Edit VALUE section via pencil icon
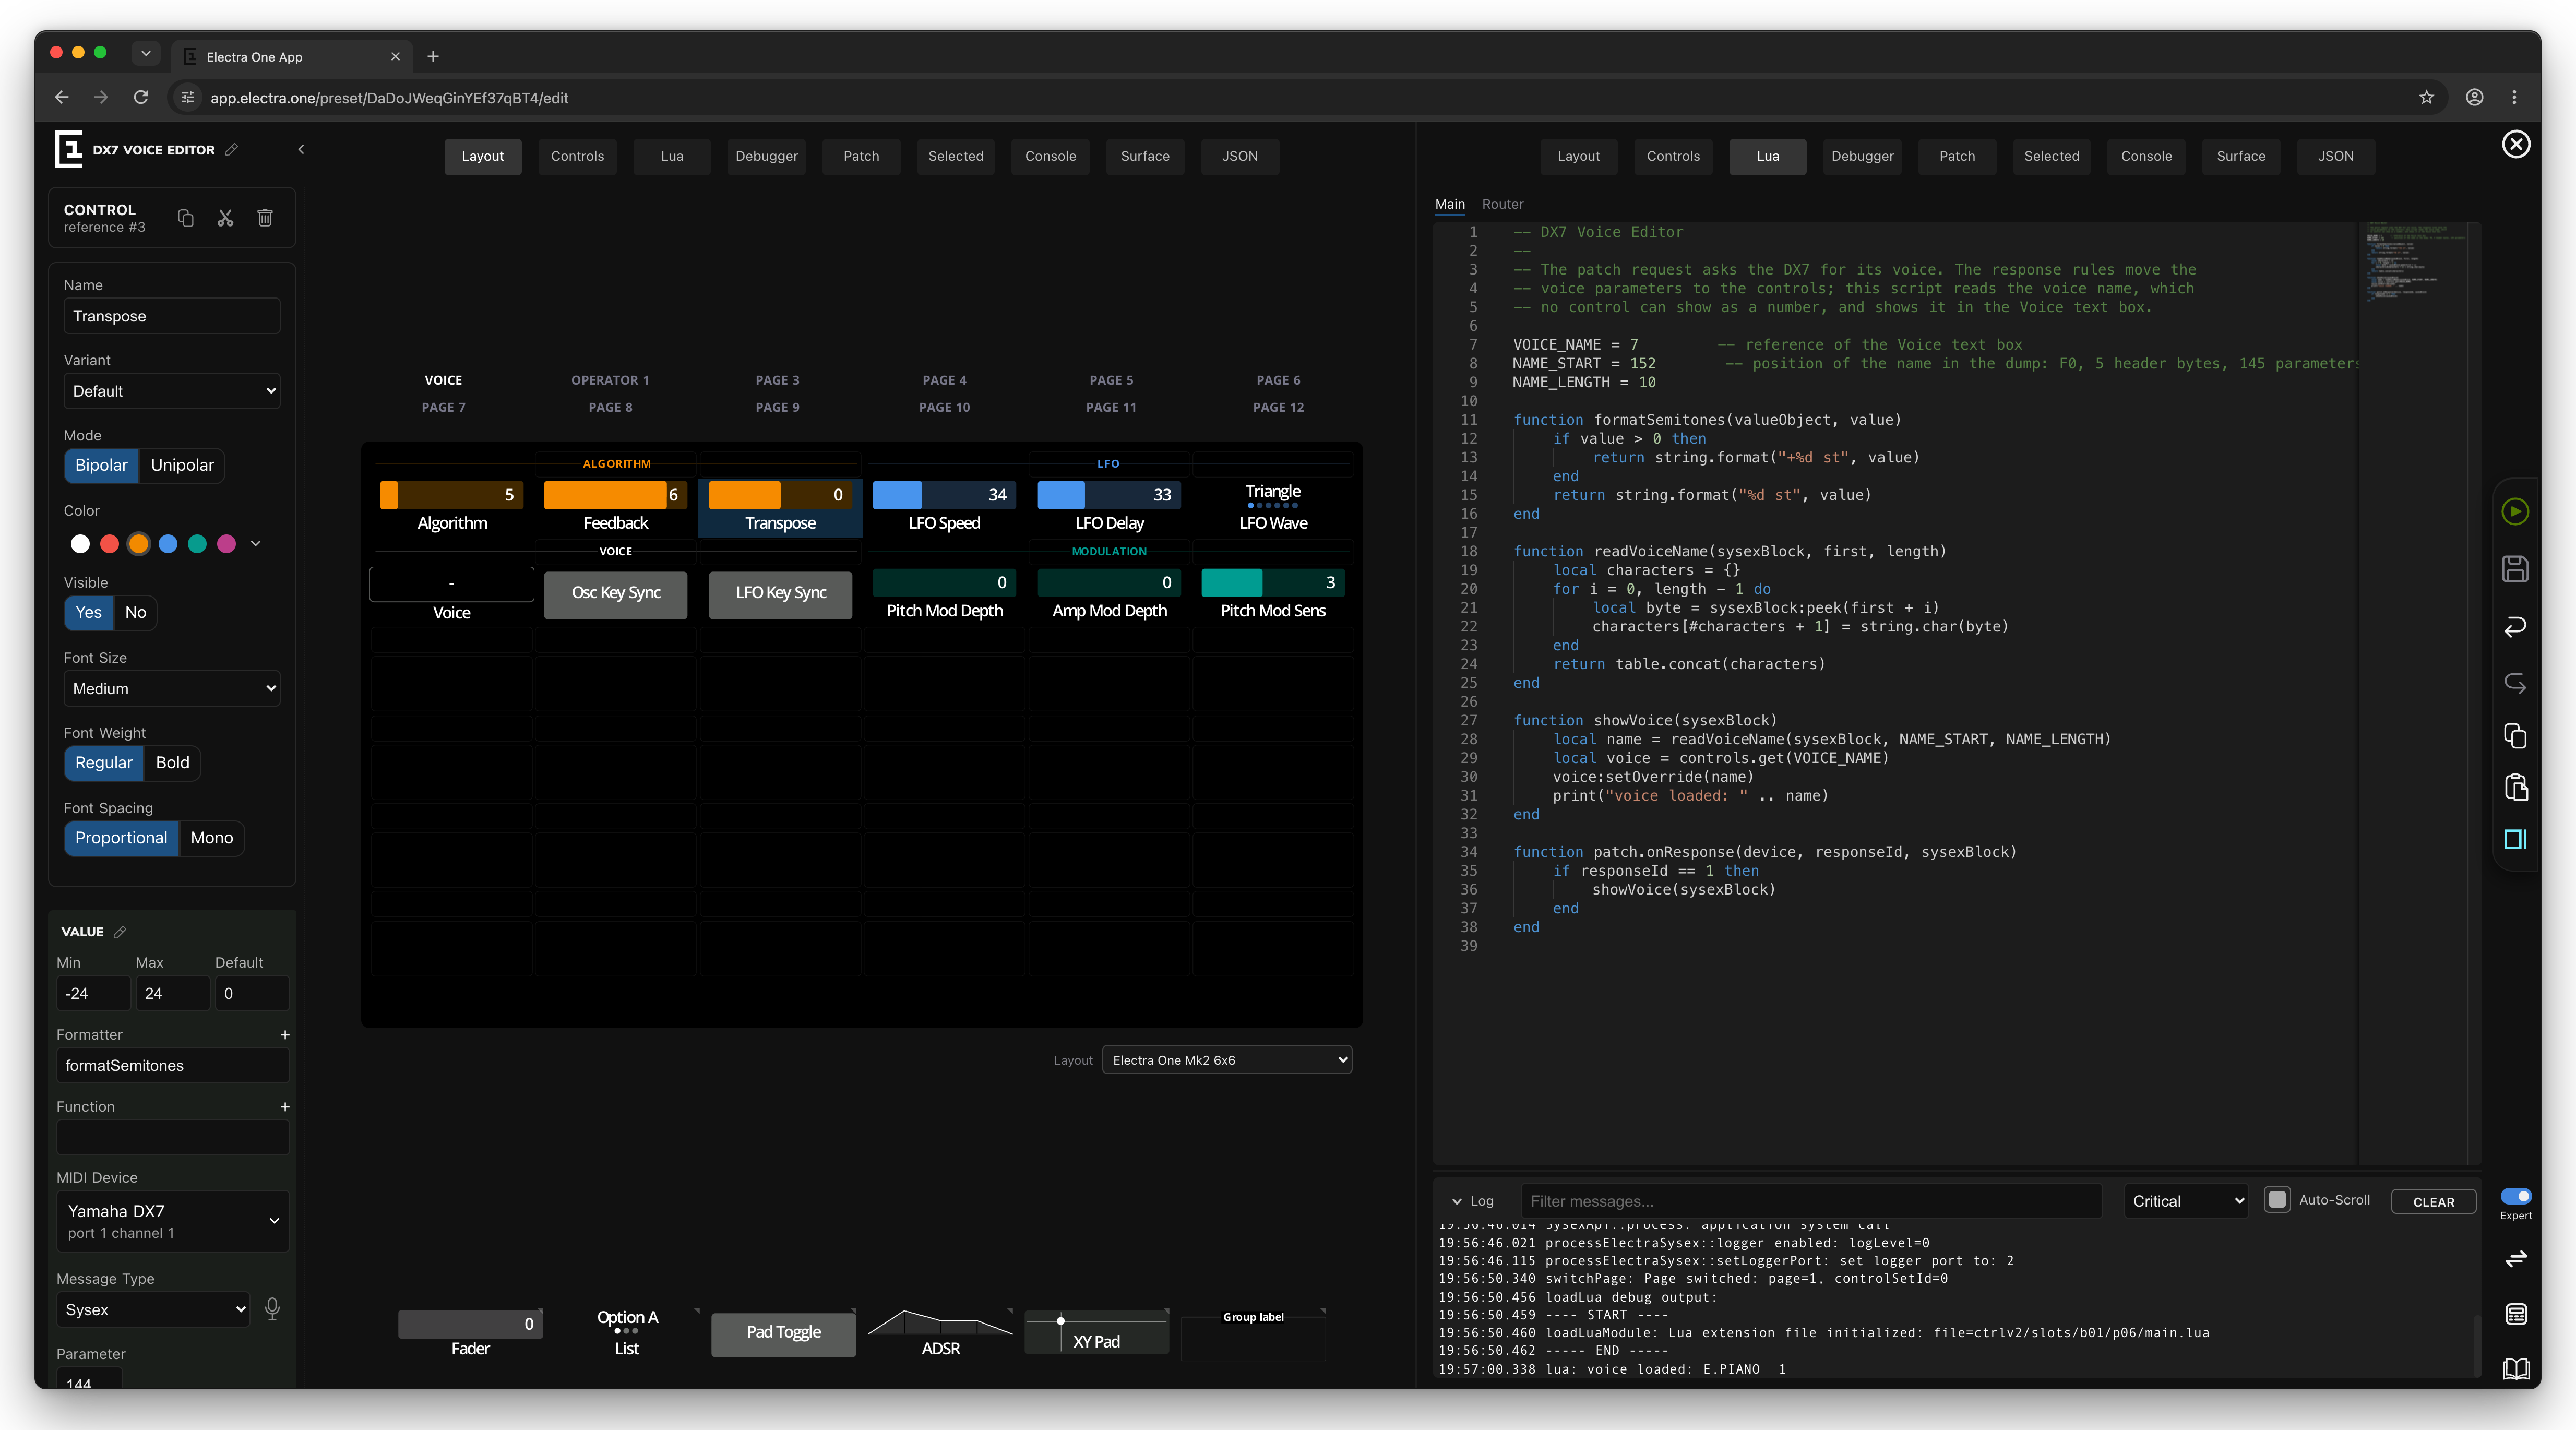 (x=120, y=931)
